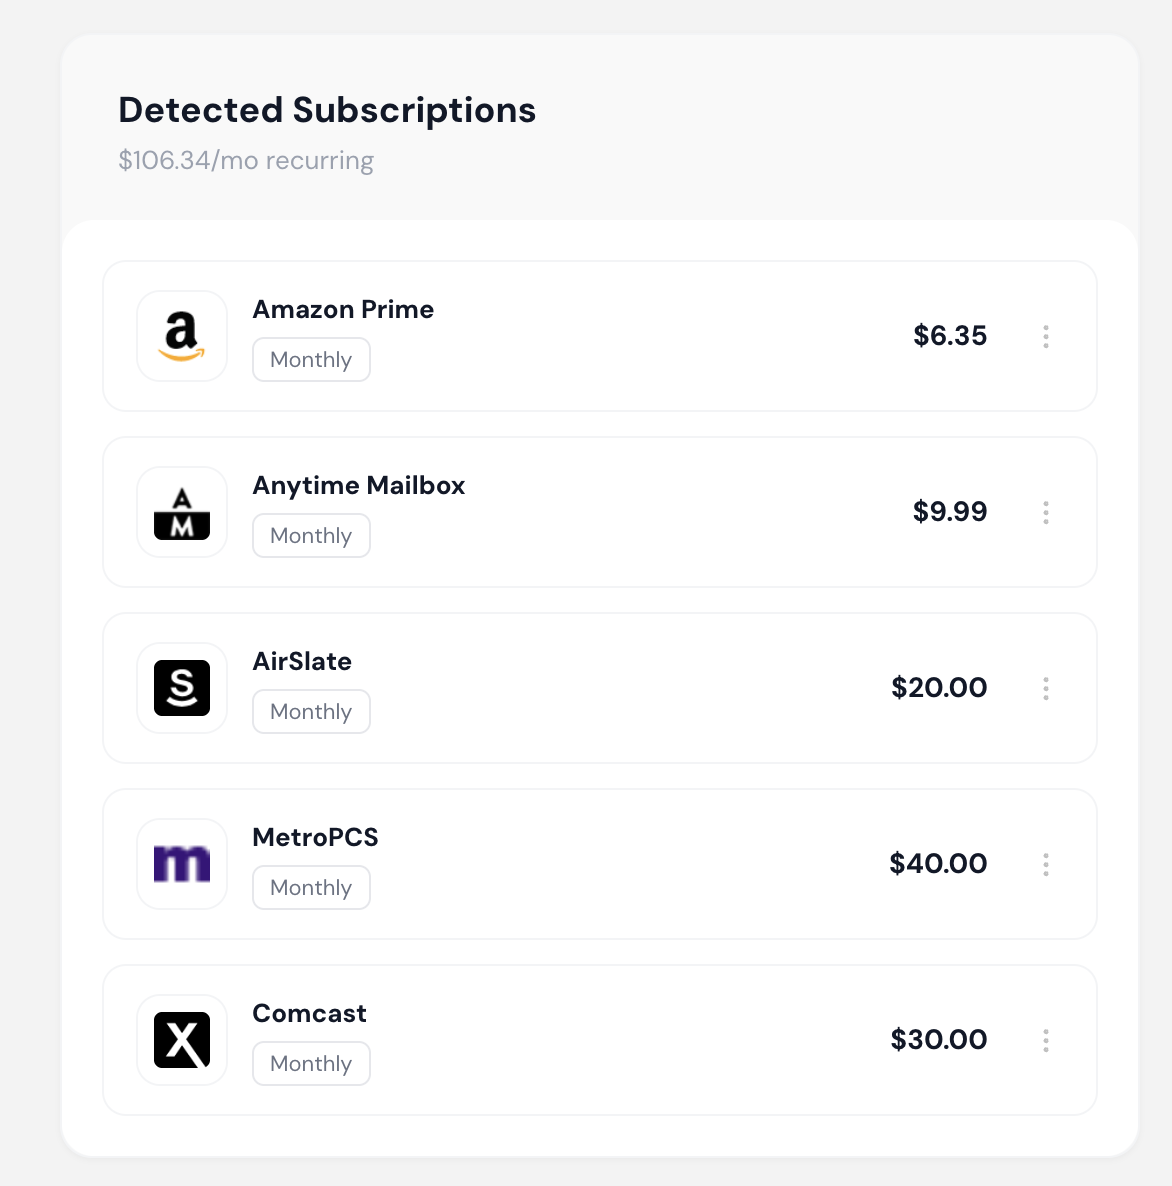Image resolution: width=1172 pixels, height=1186 pixels.
Task: Click the Monthly tag under Anytime Mailbox
Action: point(311,536)
